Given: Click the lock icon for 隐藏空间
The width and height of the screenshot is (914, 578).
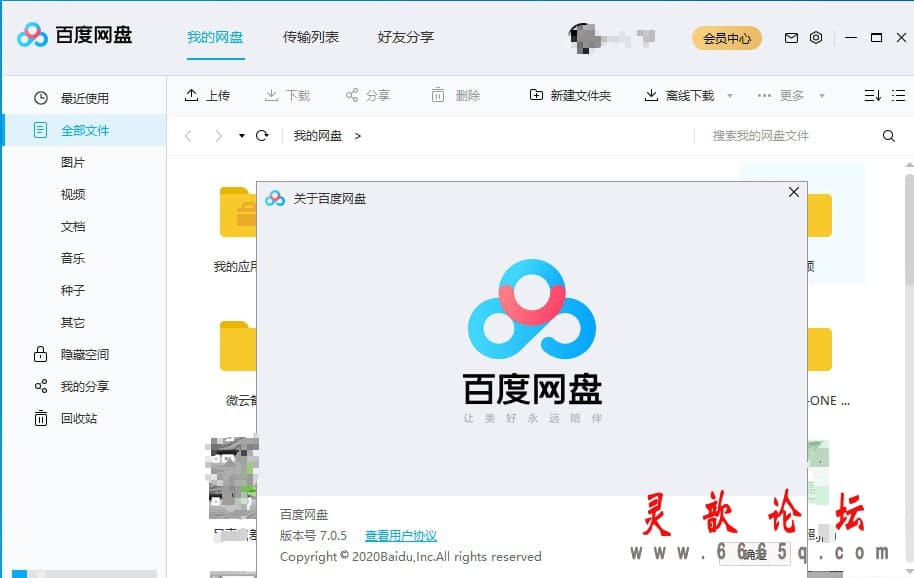Looking at the screenshot, I should coord(40,354).
